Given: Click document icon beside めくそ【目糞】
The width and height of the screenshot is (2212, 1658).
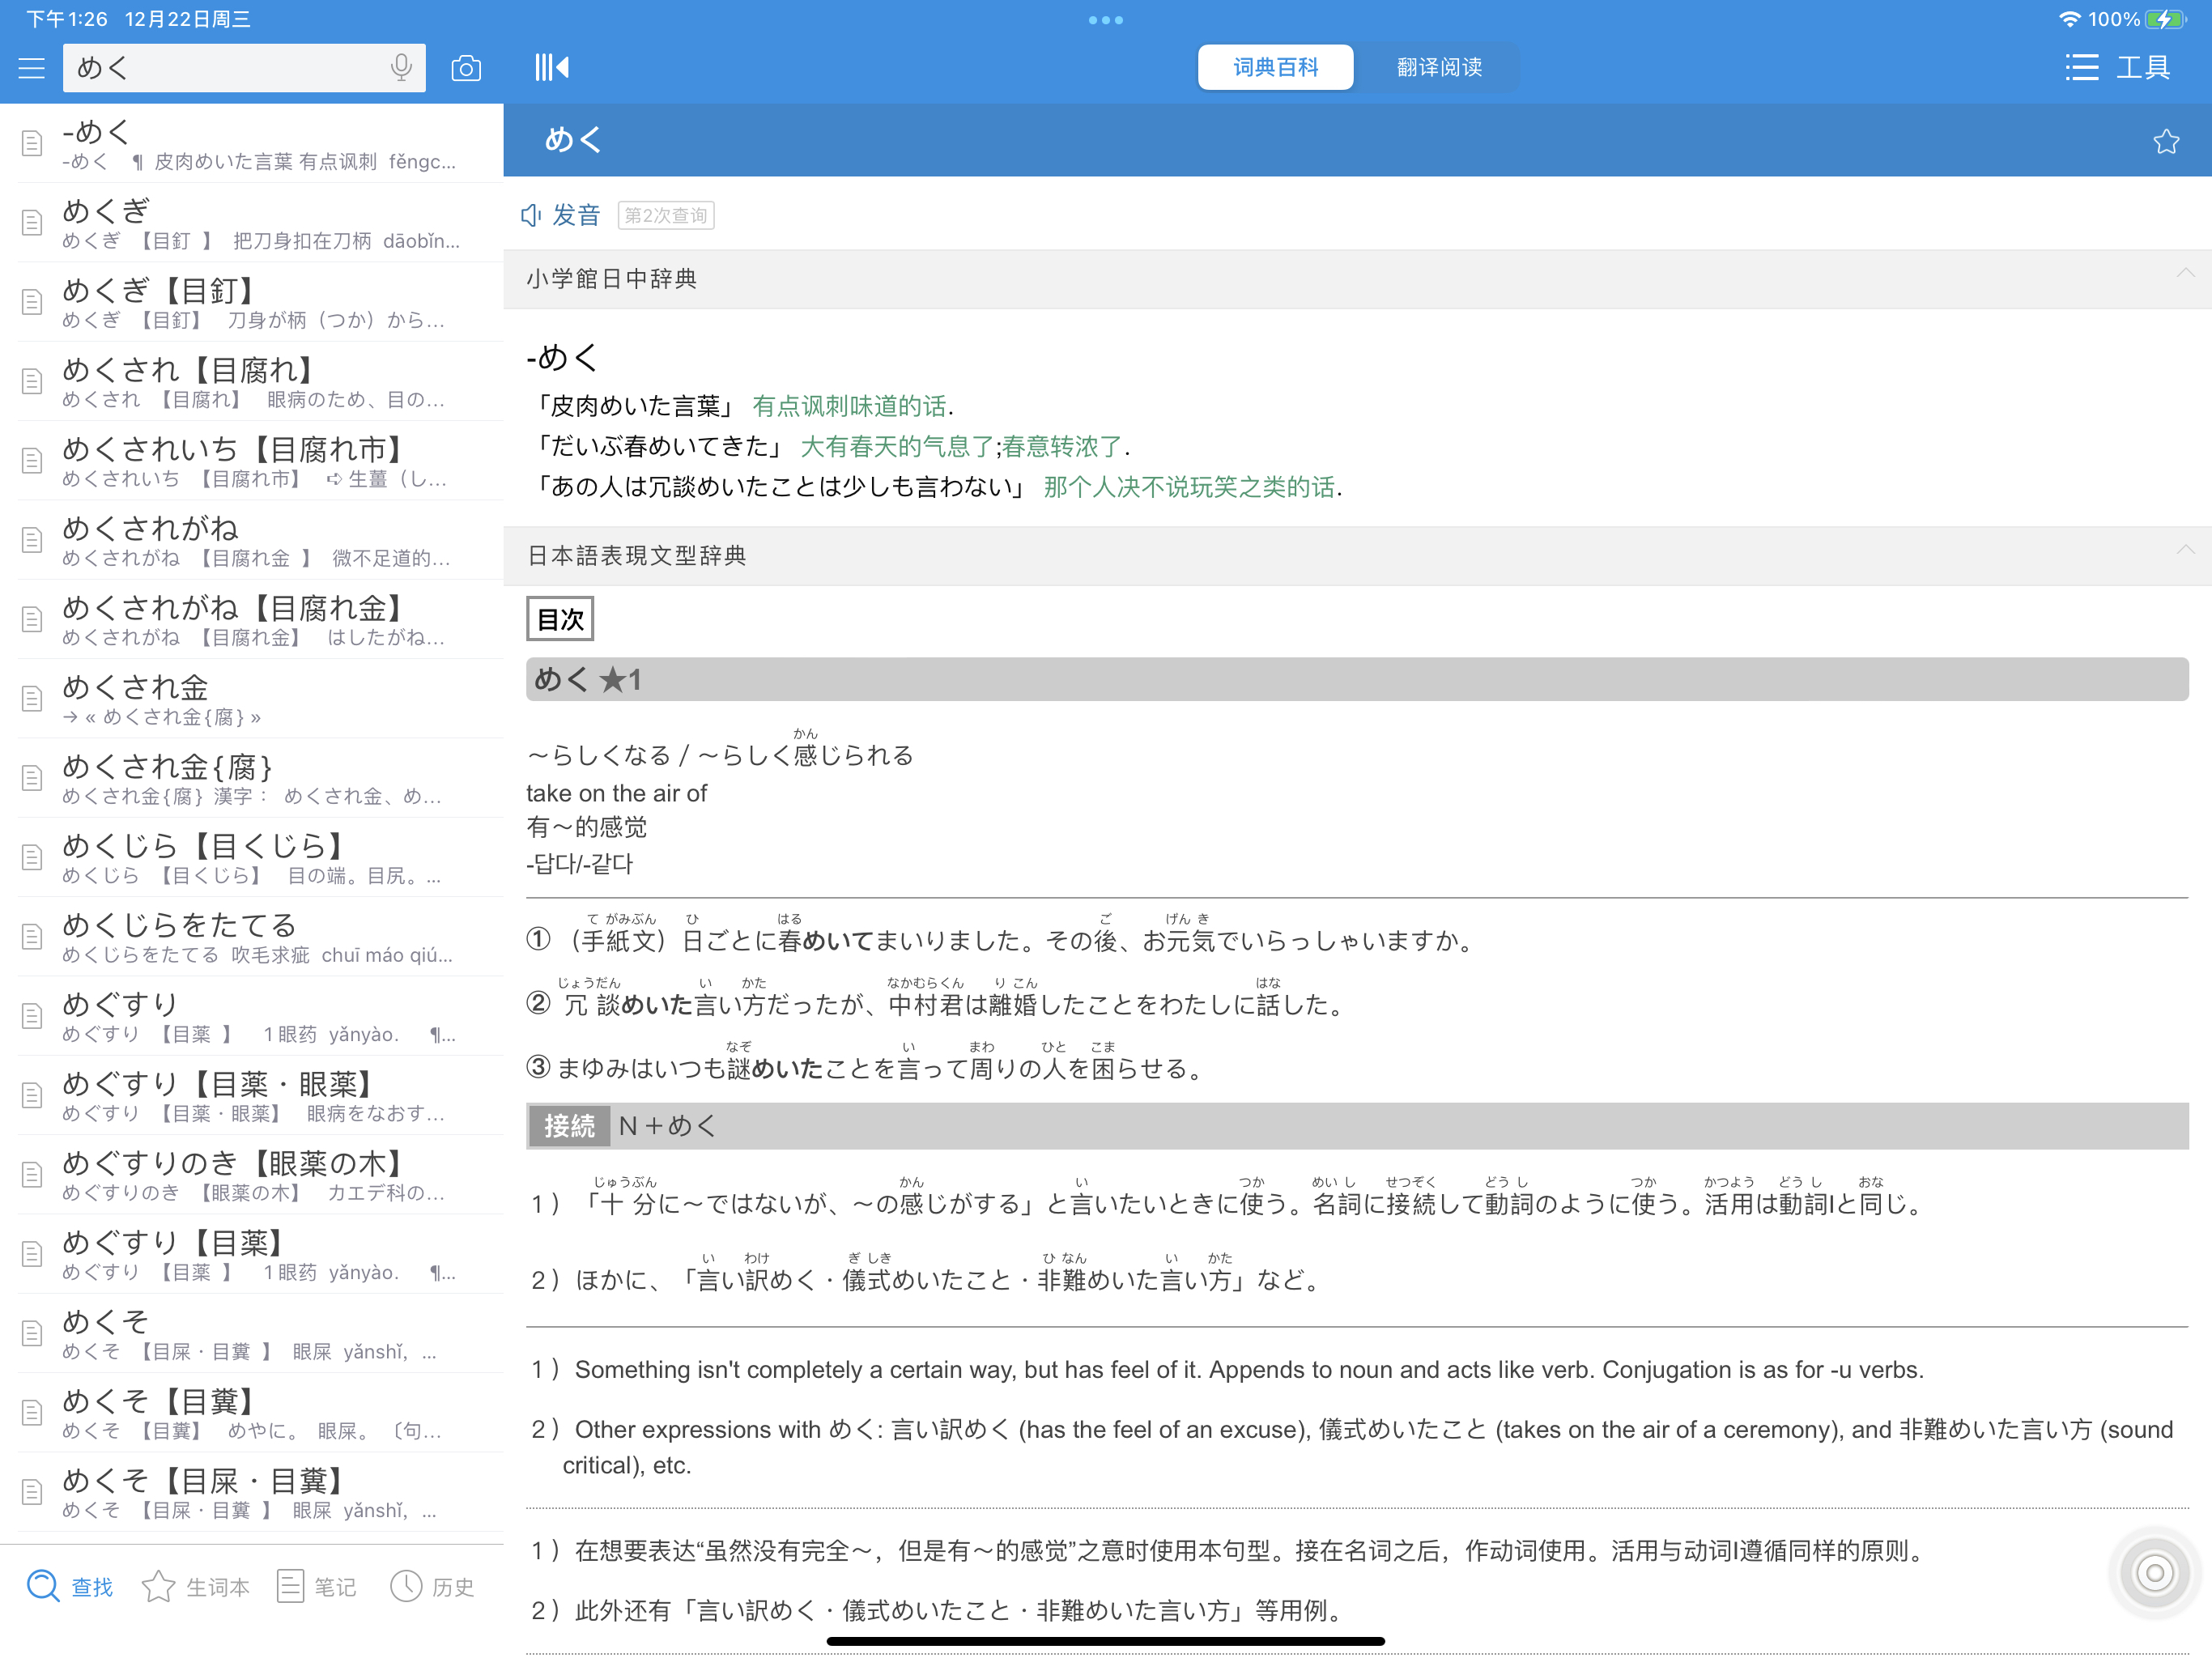Looking at the screenshot, I should pos(32,1413).
